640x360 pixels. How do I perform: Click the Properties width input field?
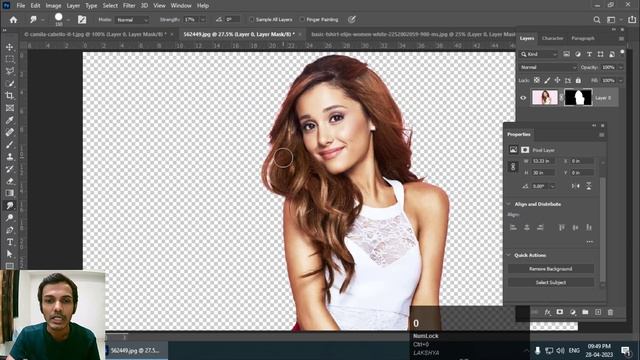543,161
